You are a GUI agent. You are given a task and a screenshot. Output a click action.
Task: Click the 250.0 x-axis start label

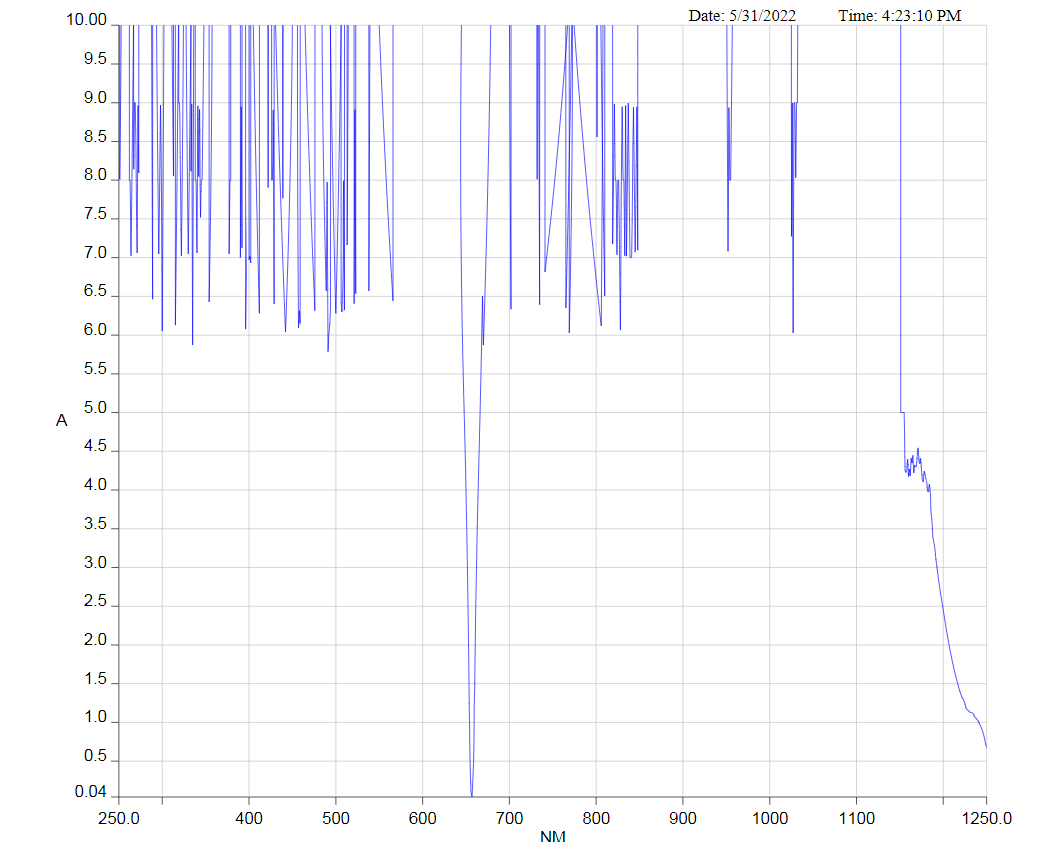pos(119,818)
